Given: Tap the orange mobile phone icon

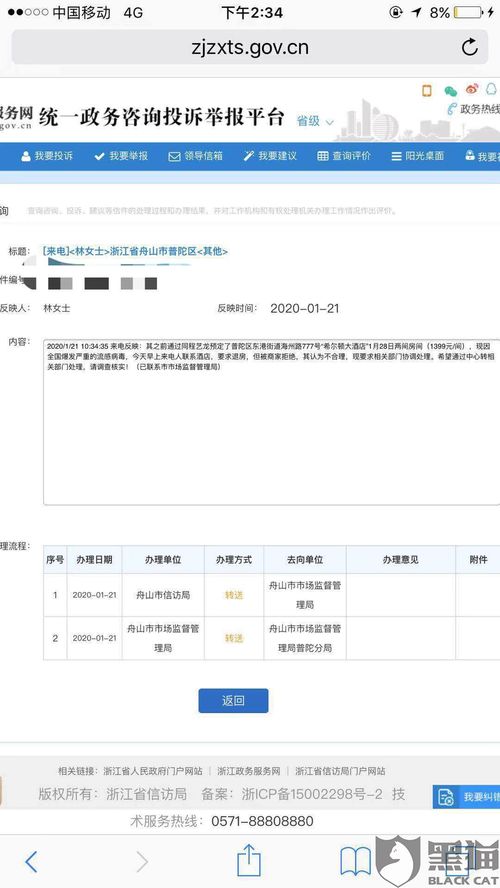Looking at the screenshot, I should click(x=427, y=89).
